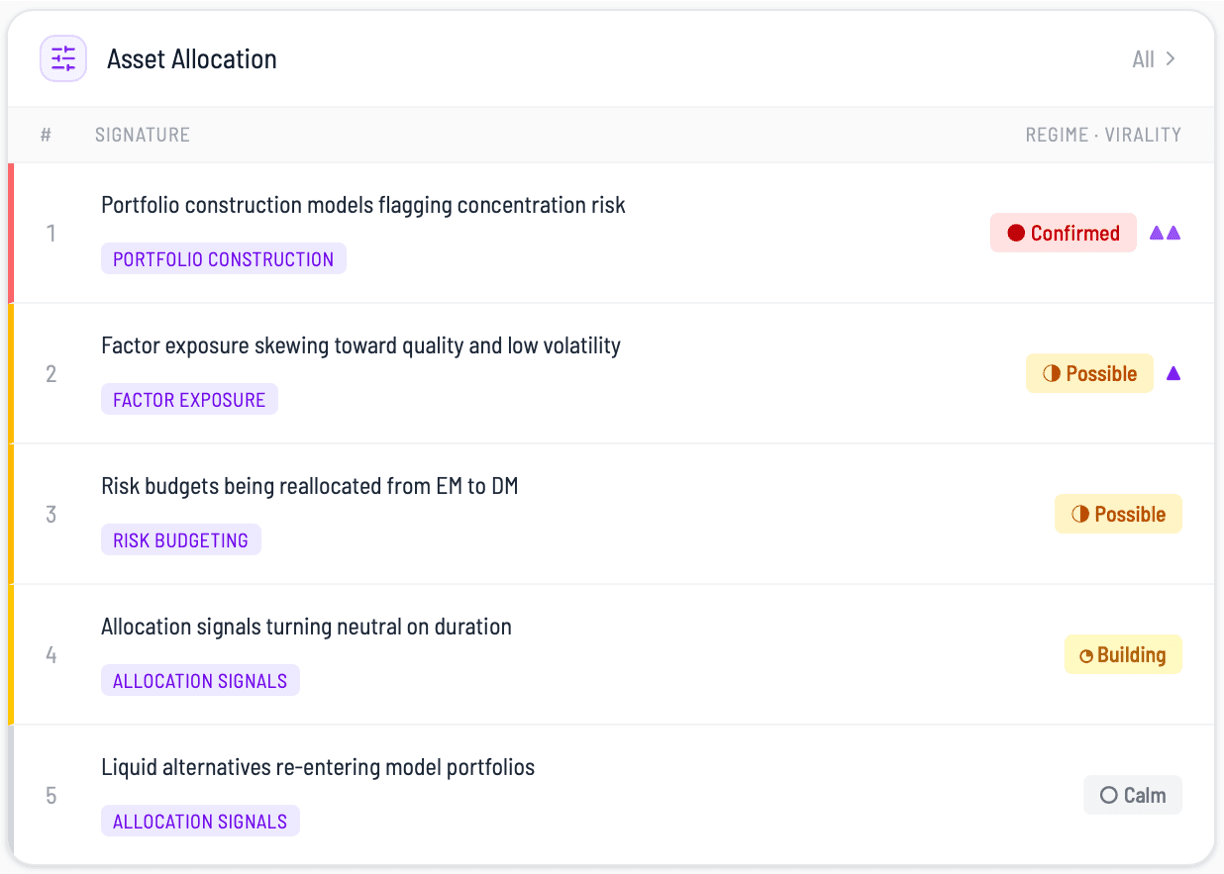This screenshot has width=1224, height=874.
Task: Open portfolio construction concentration risk signature
Action: (x=363, y=205)
